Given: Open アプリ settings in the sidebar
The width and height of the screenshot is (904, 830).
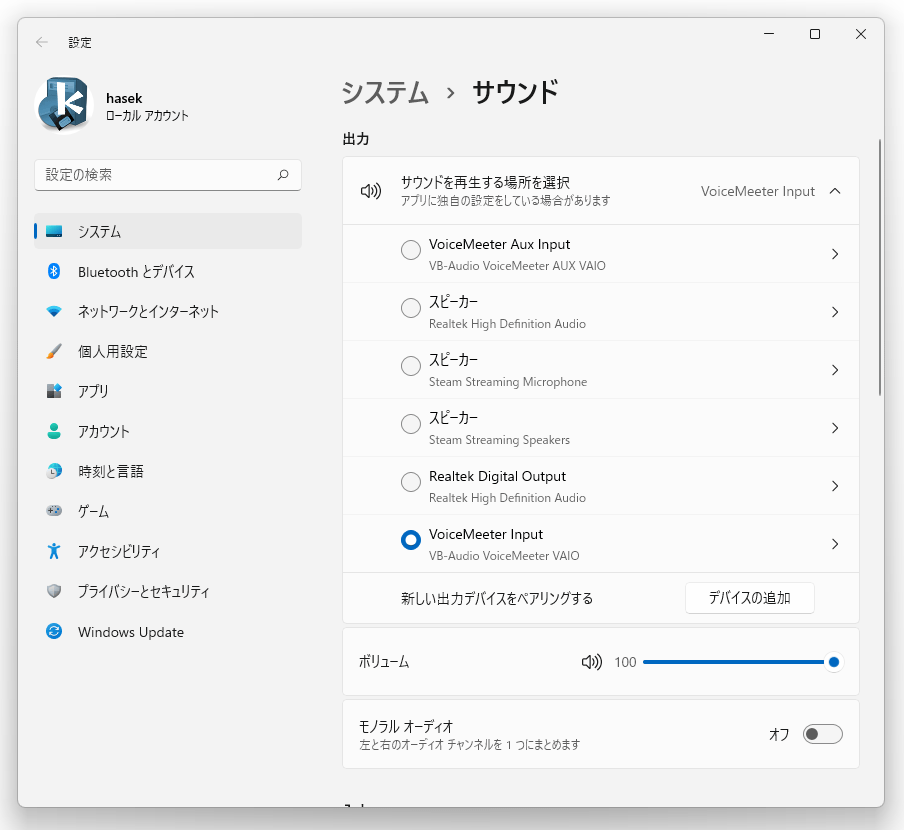Looking at the screenshot, I should click(168, 391).
